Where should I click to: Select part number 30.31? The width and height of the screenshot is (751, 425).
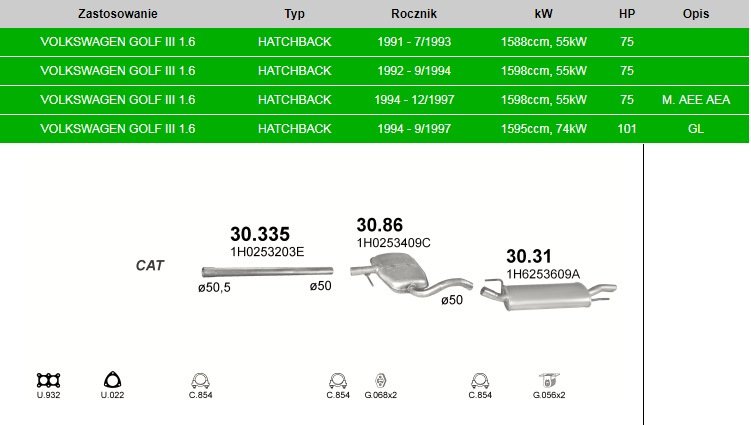(x=529, y=256)
